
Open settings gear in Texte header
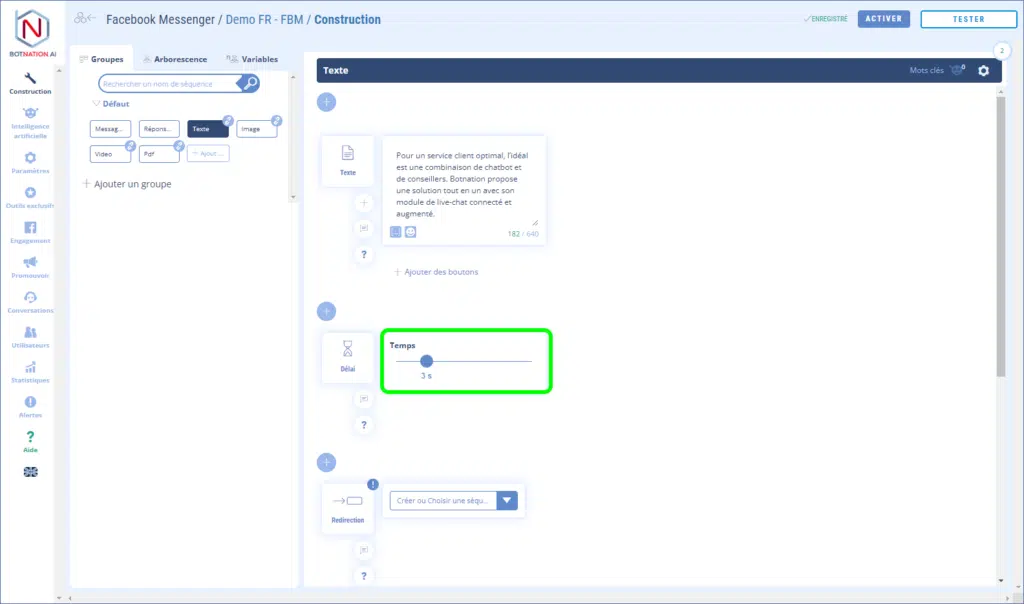pyautogui.click(x=983, y=71)
